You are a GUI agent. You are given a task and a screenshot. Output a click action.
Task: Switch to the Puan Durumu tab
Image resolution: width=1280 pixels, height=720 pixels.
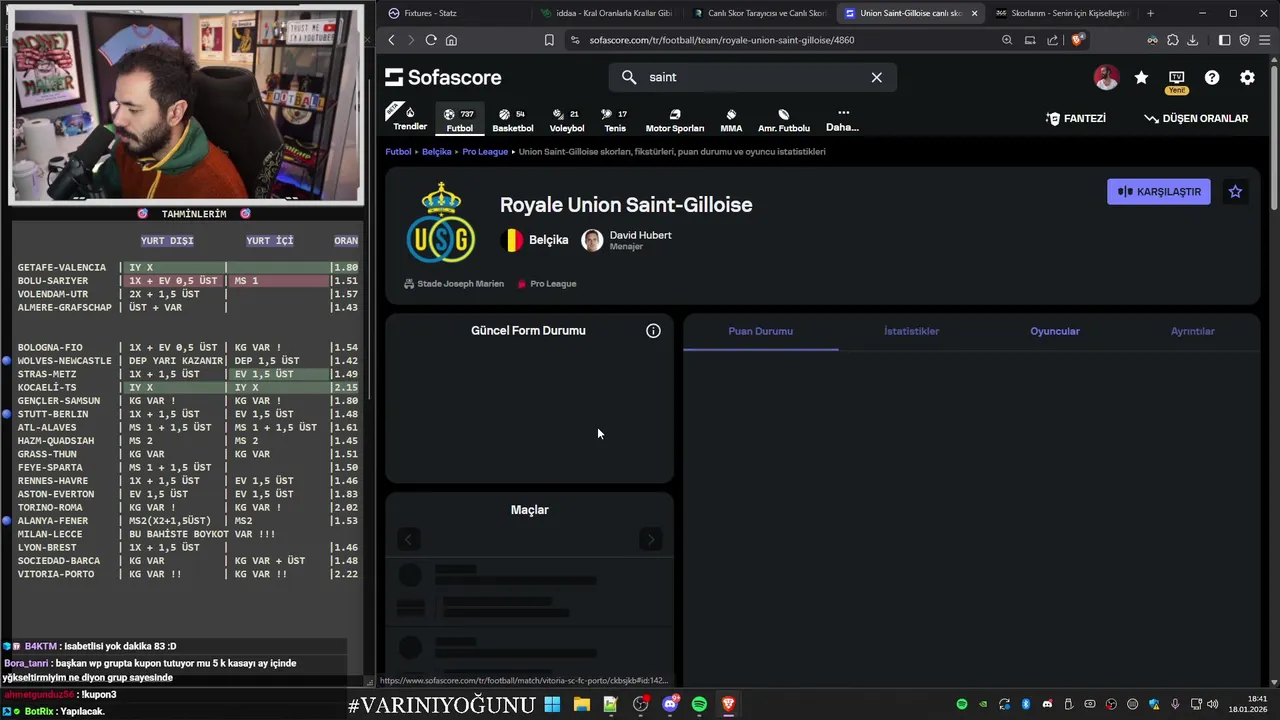[760, 331]
